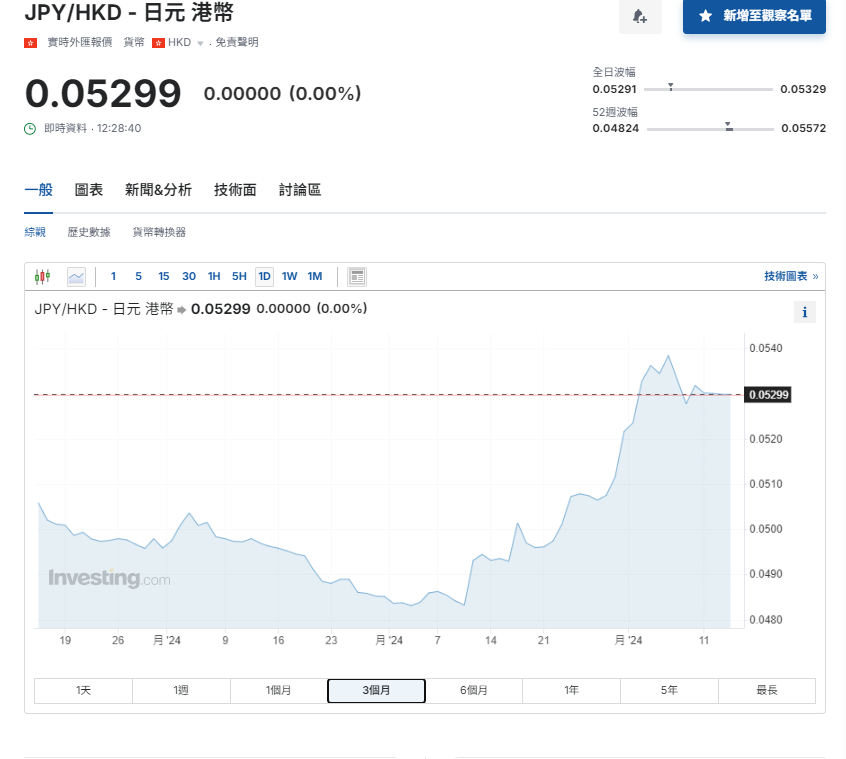Select the 1D chart interval

click(264, 277)
